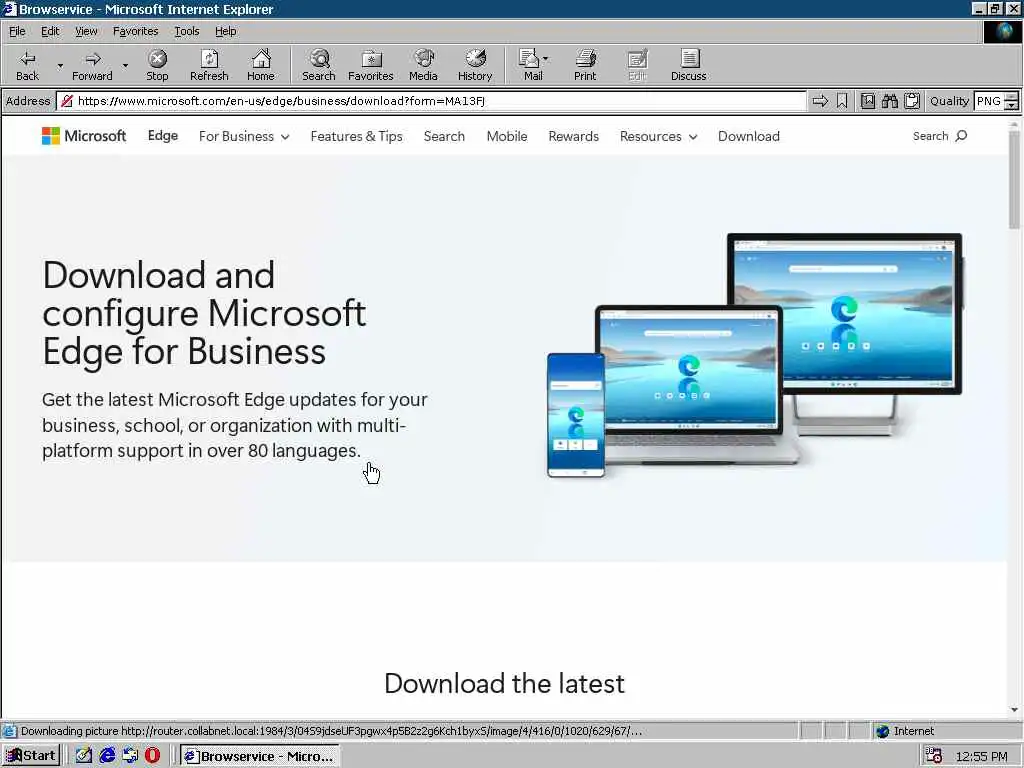Click the system tray scheduler icon
This screenshot has height=768, width=1024.
click(933, 756)
